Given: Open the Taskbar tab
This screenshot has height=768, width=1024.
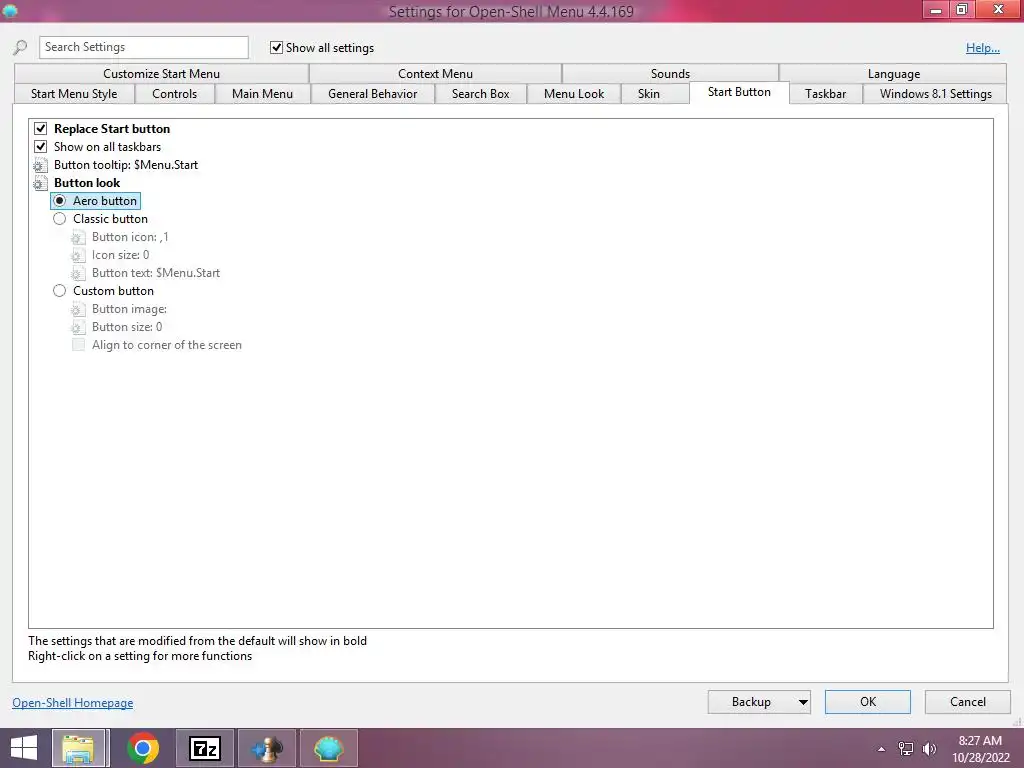Looking at the screenshot, I should [825, 94].
